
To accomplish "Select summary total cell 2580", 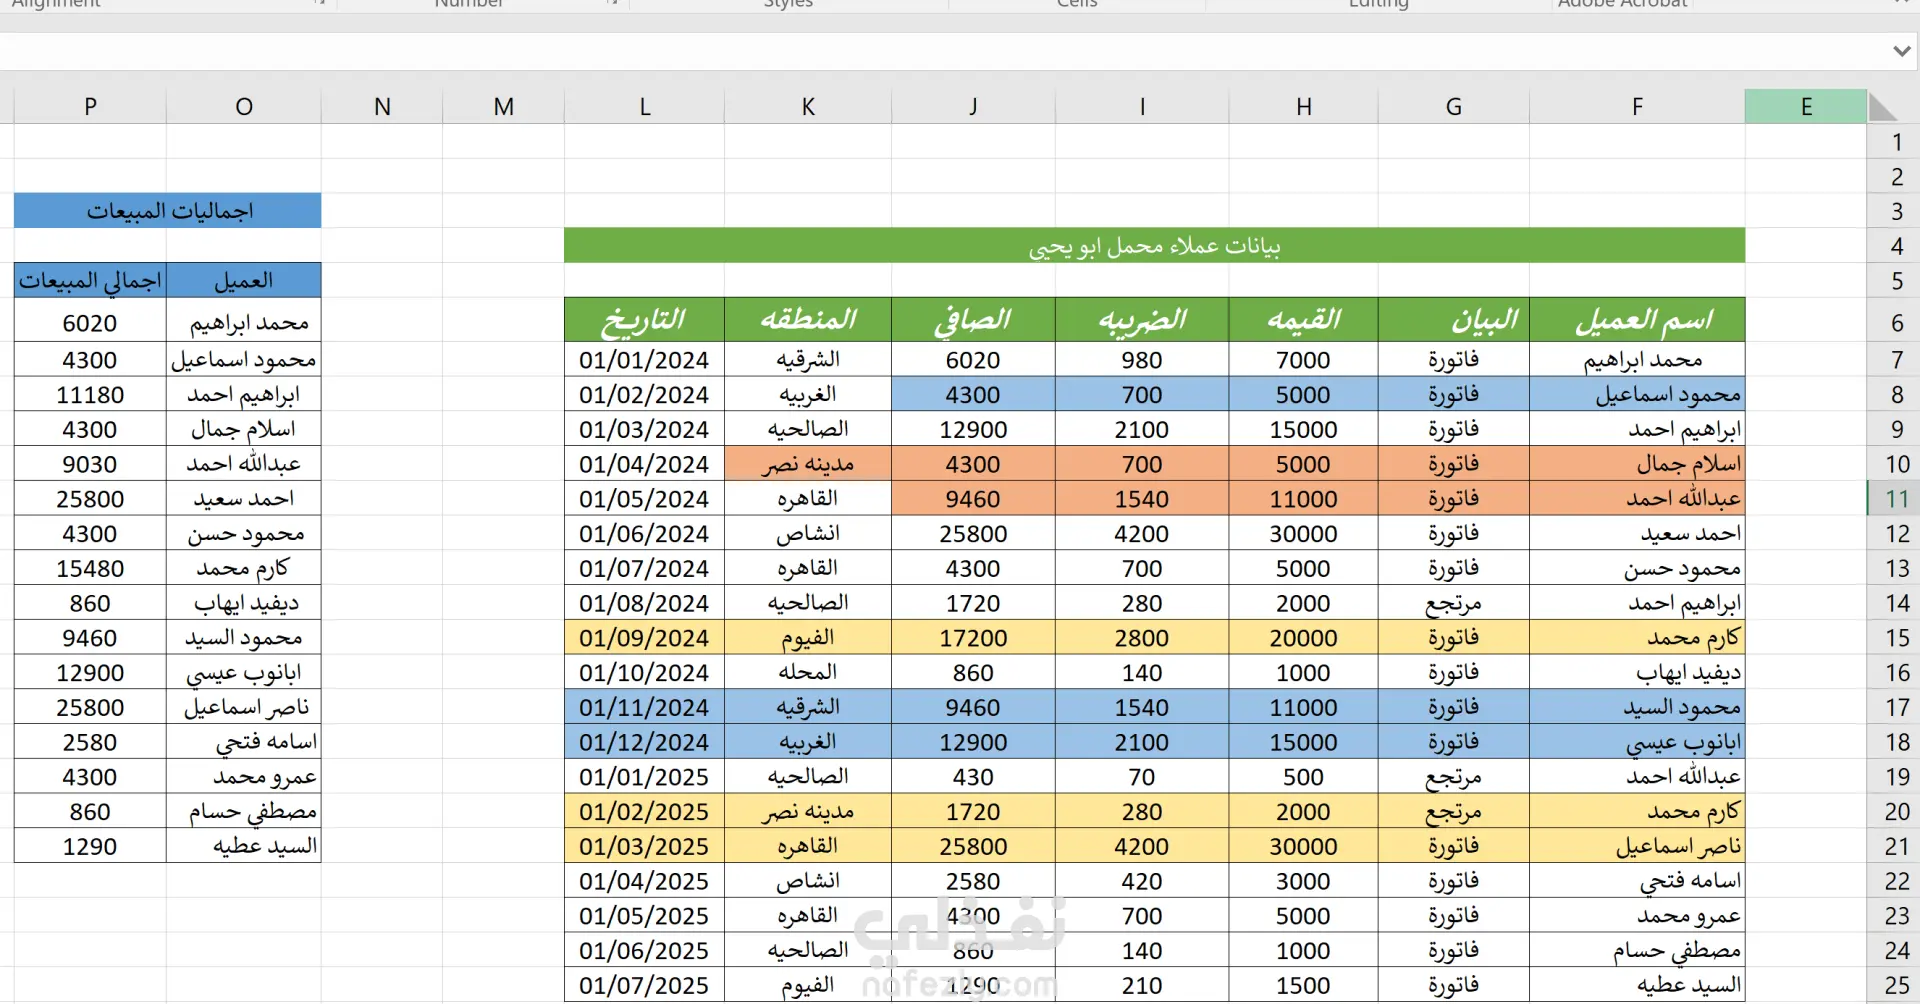I will click(90, 742).
